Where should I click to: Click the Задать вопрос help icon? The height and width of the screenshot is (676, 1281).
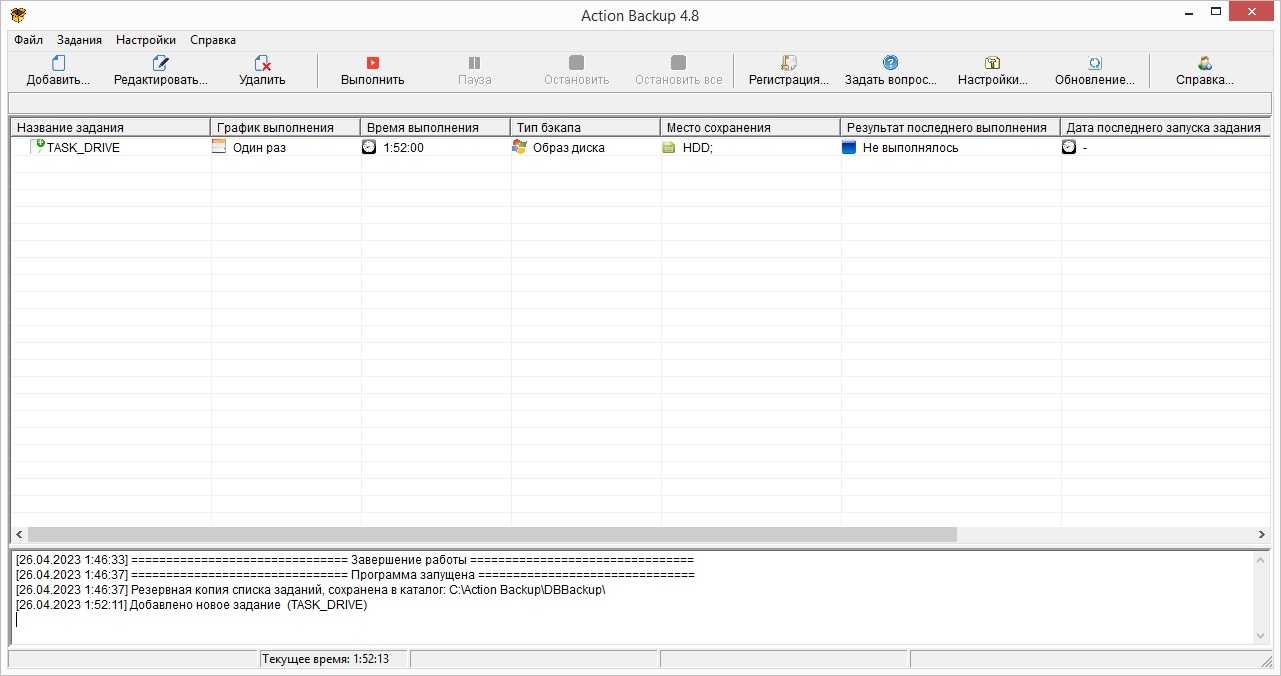pos(890,64)
